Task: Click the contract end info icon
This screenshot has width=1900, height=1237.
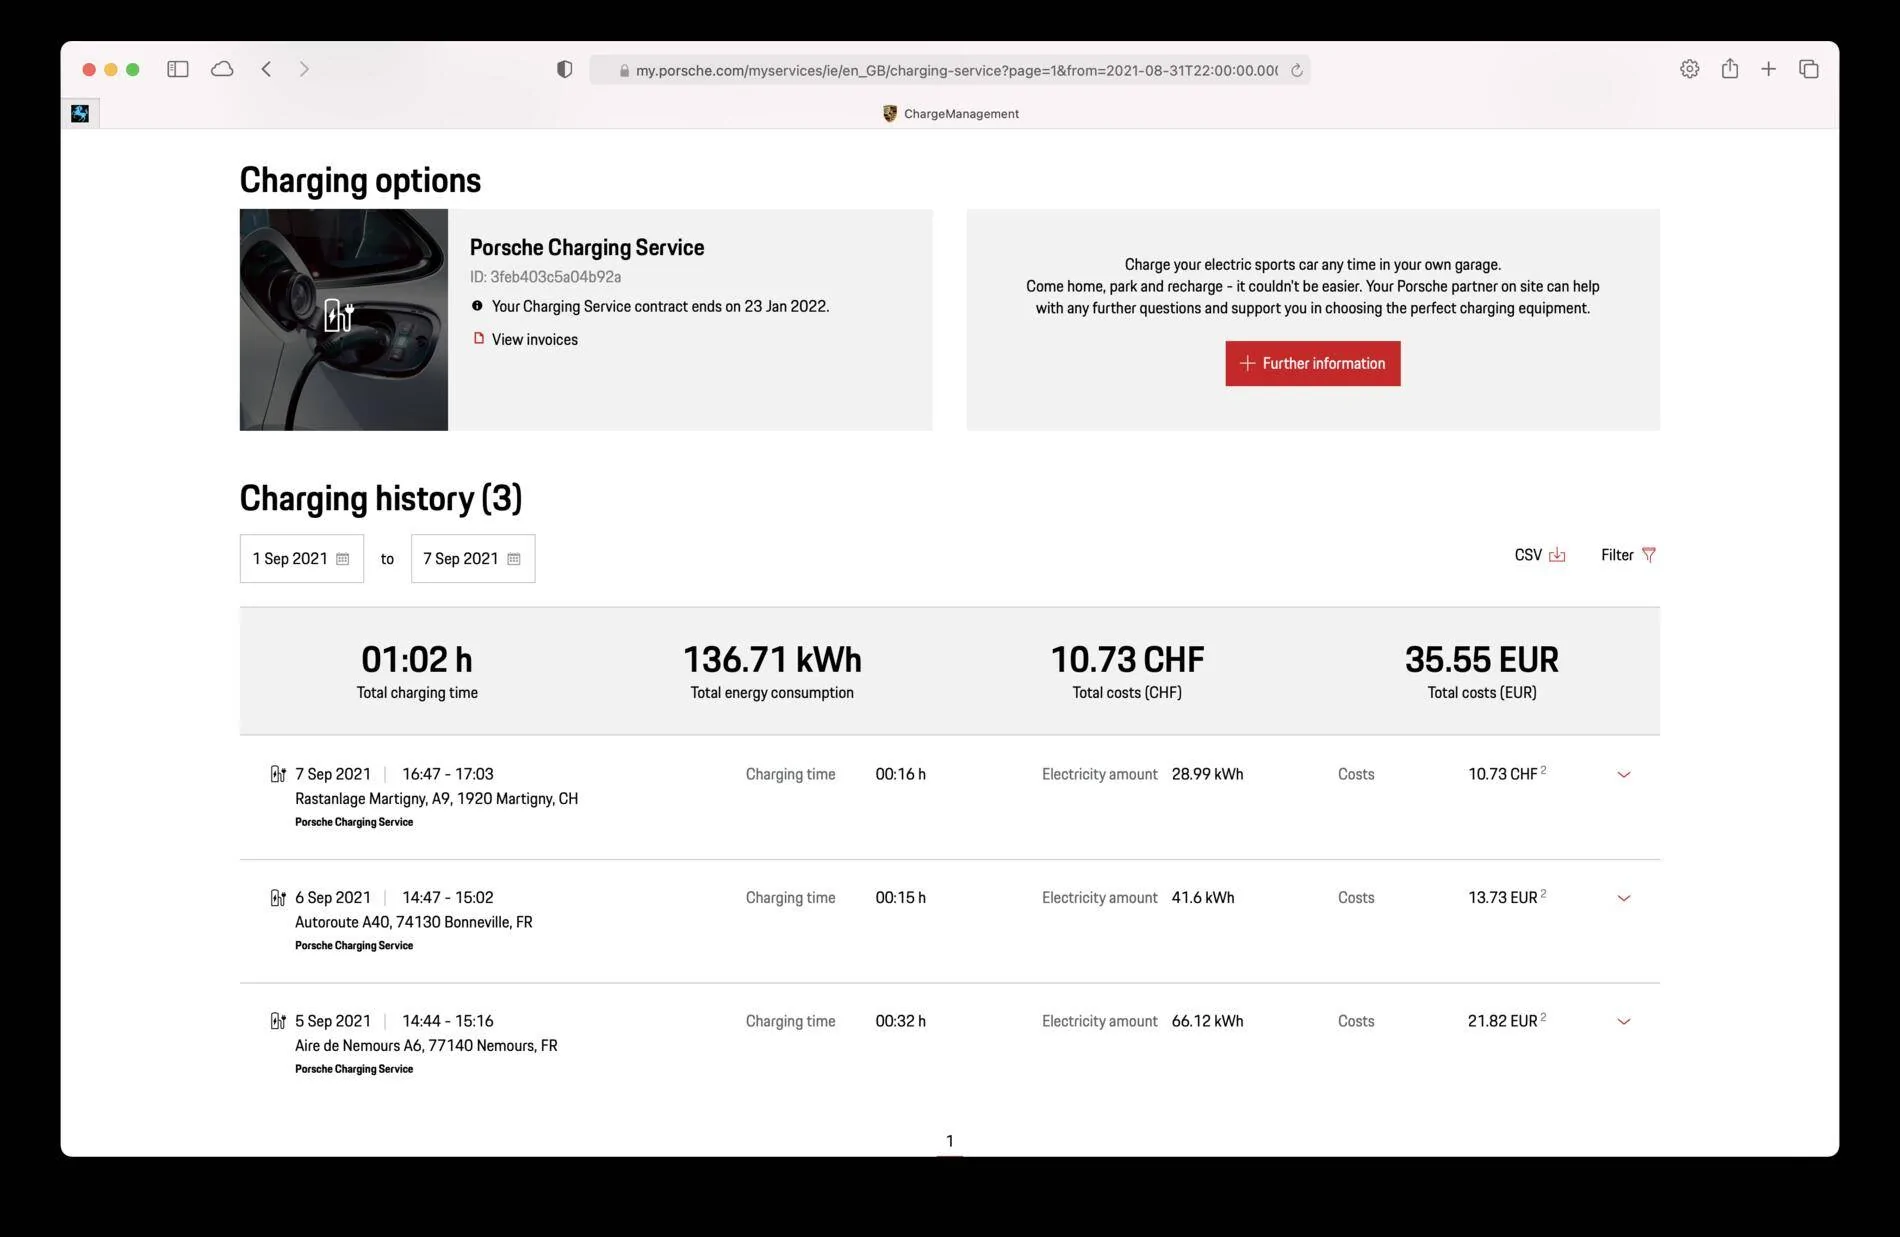Action: point(477,306)
